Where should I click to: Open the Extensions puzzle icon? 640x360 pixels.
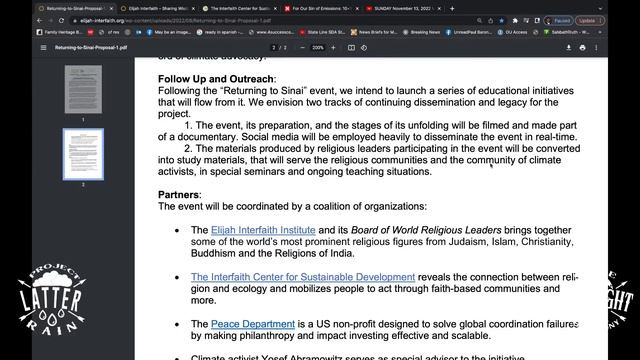[x=515, y=20]
